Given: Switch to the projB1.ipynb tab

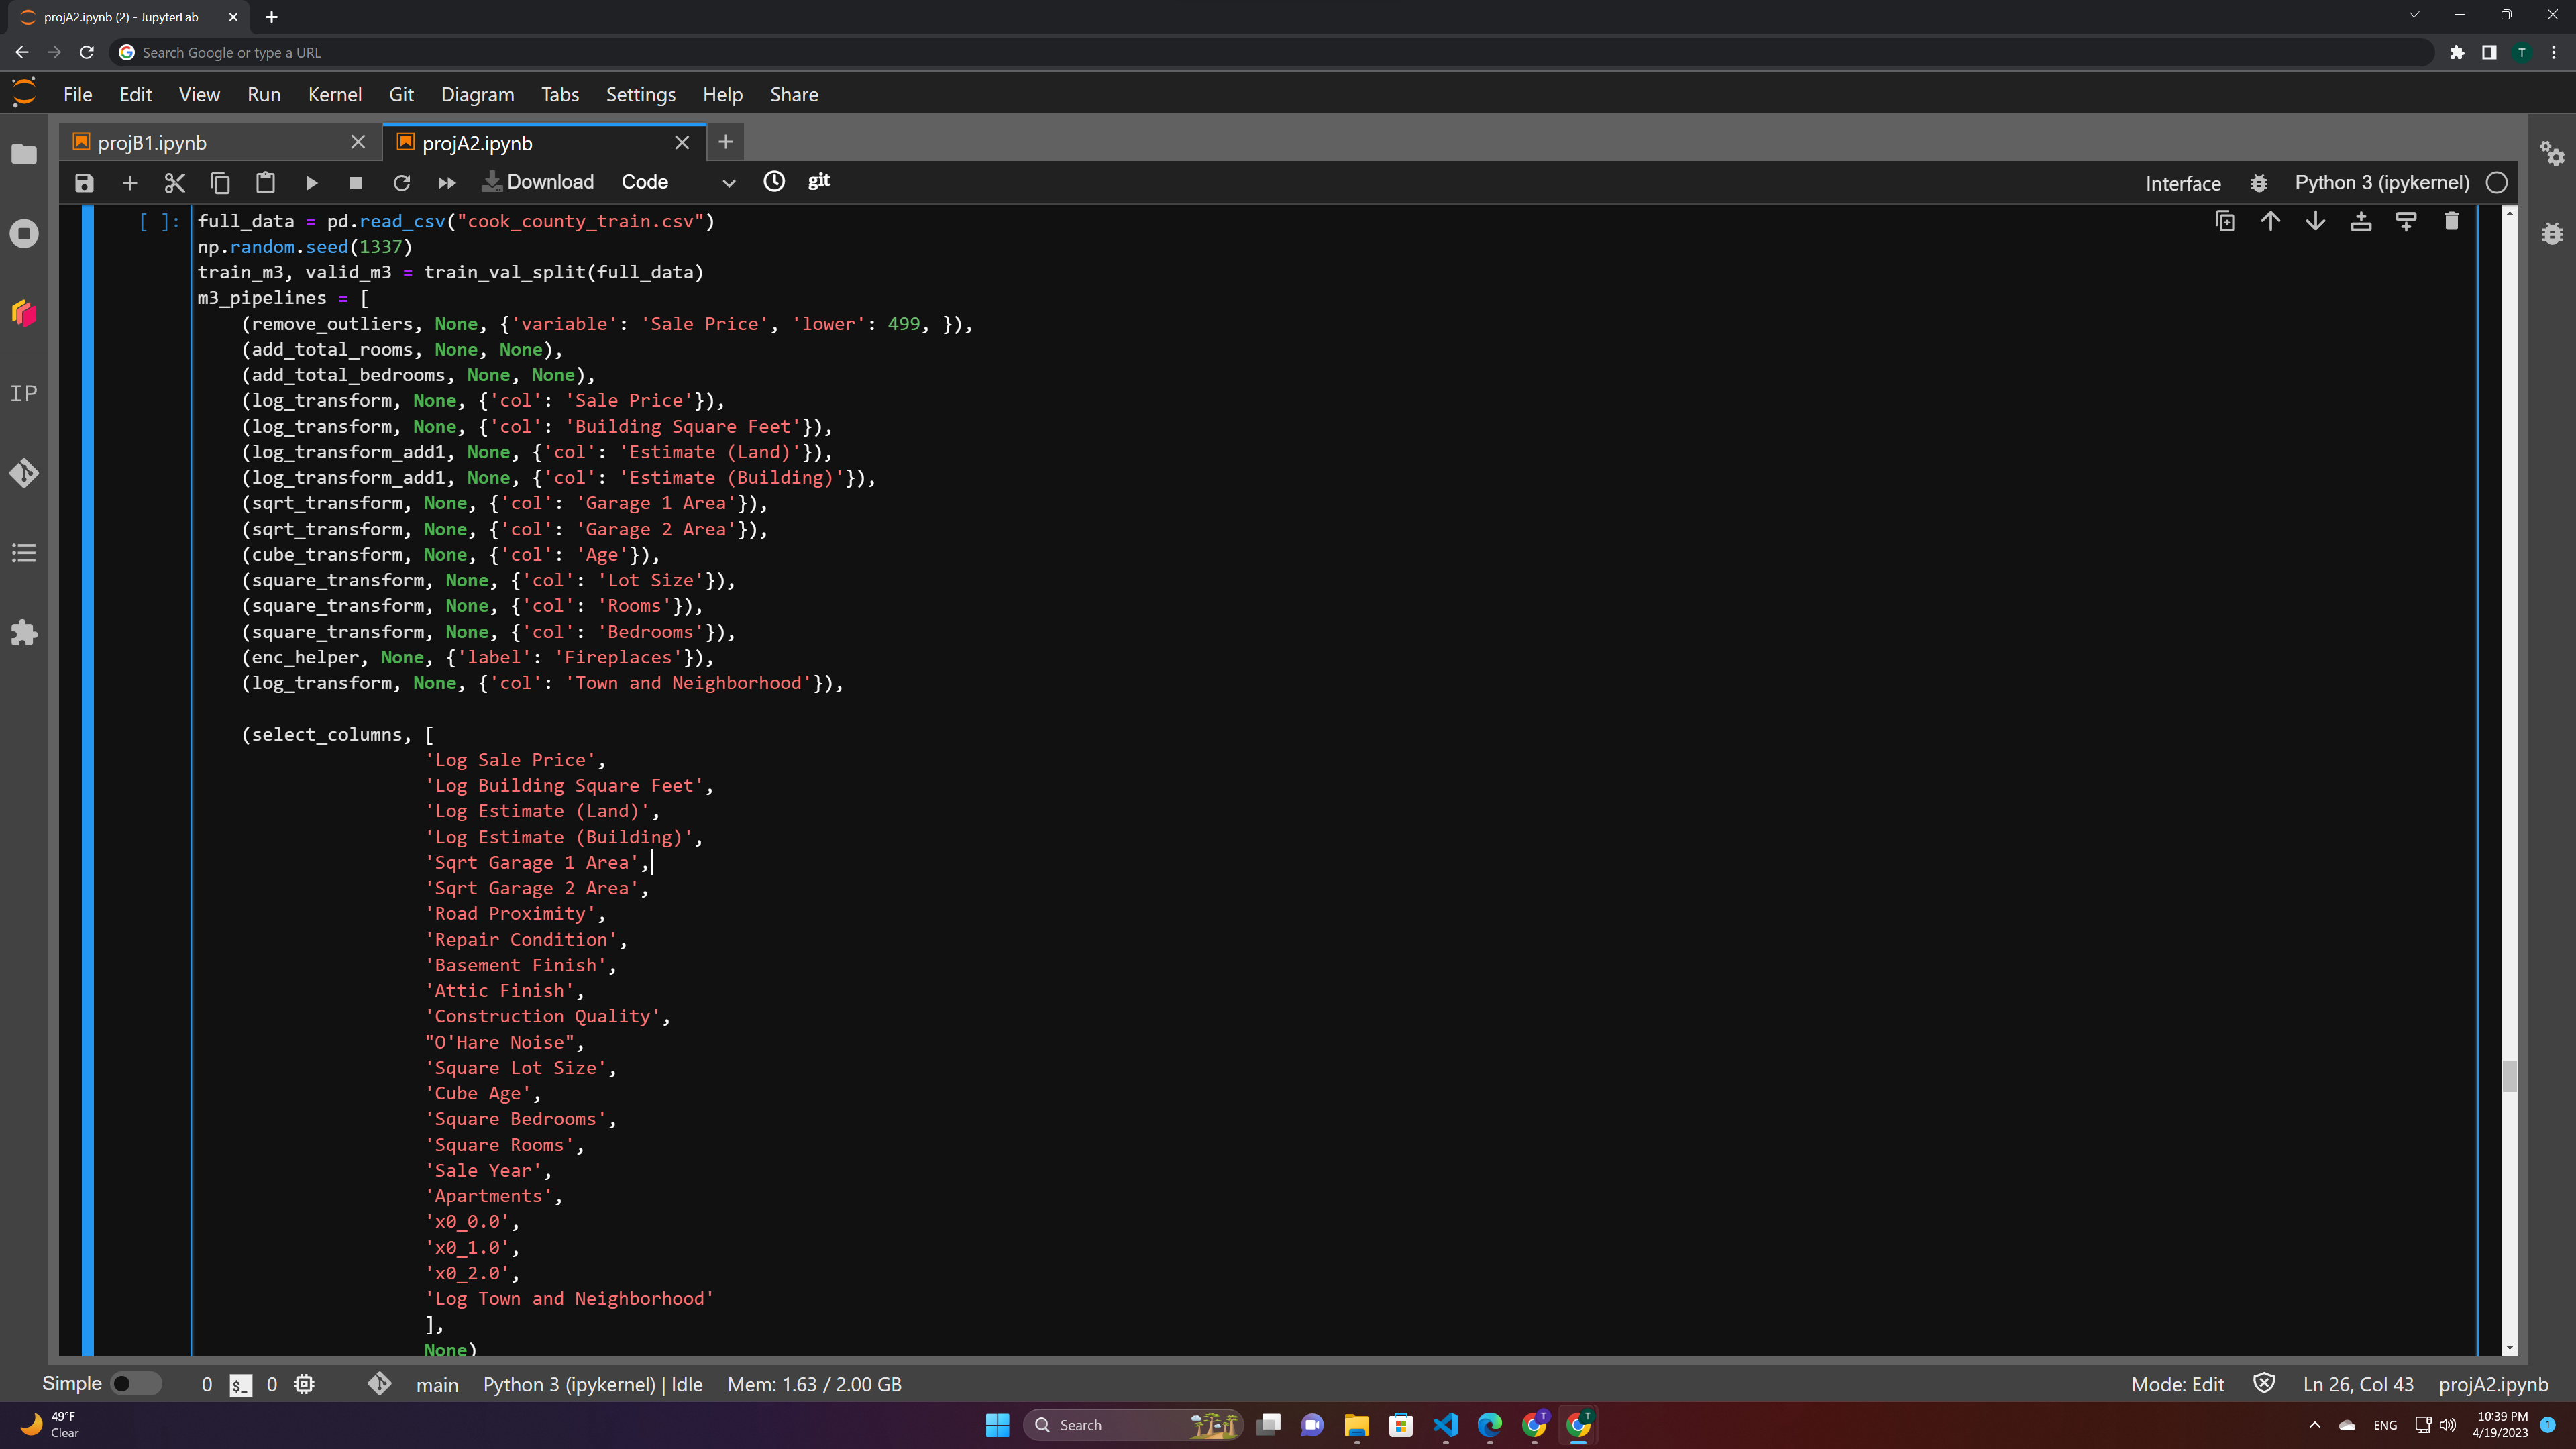Looking at the screenshot, I should 152,143.
